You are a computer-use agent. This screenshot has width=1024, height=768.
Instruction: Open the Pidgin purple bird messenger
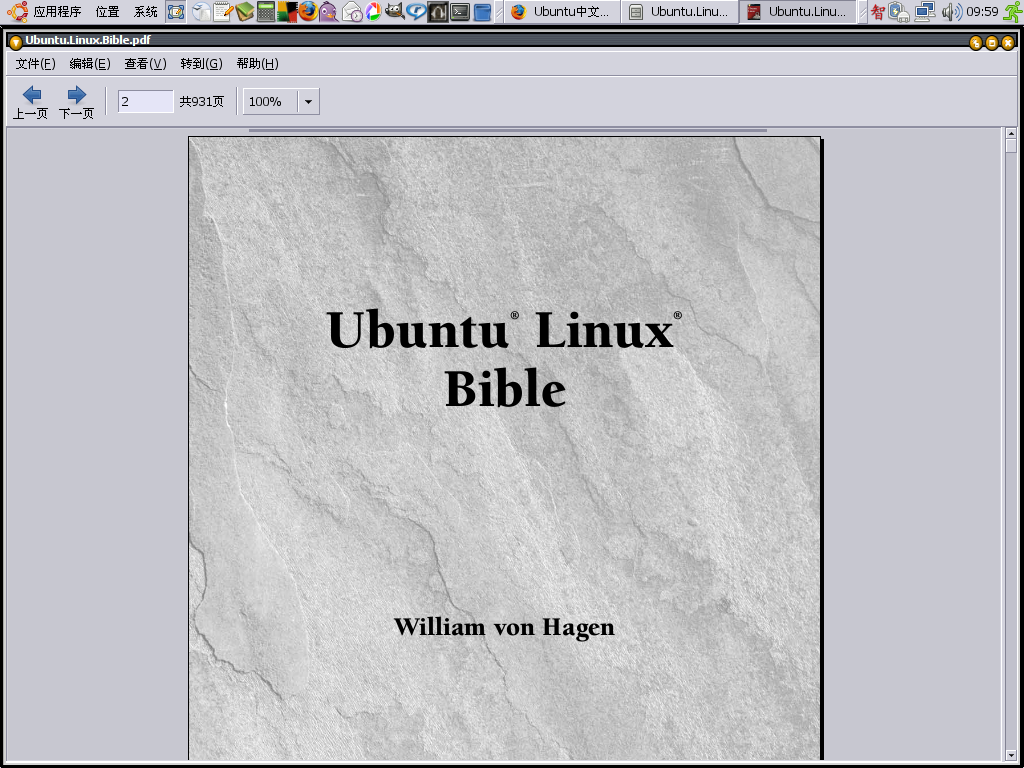click(329, 11)
